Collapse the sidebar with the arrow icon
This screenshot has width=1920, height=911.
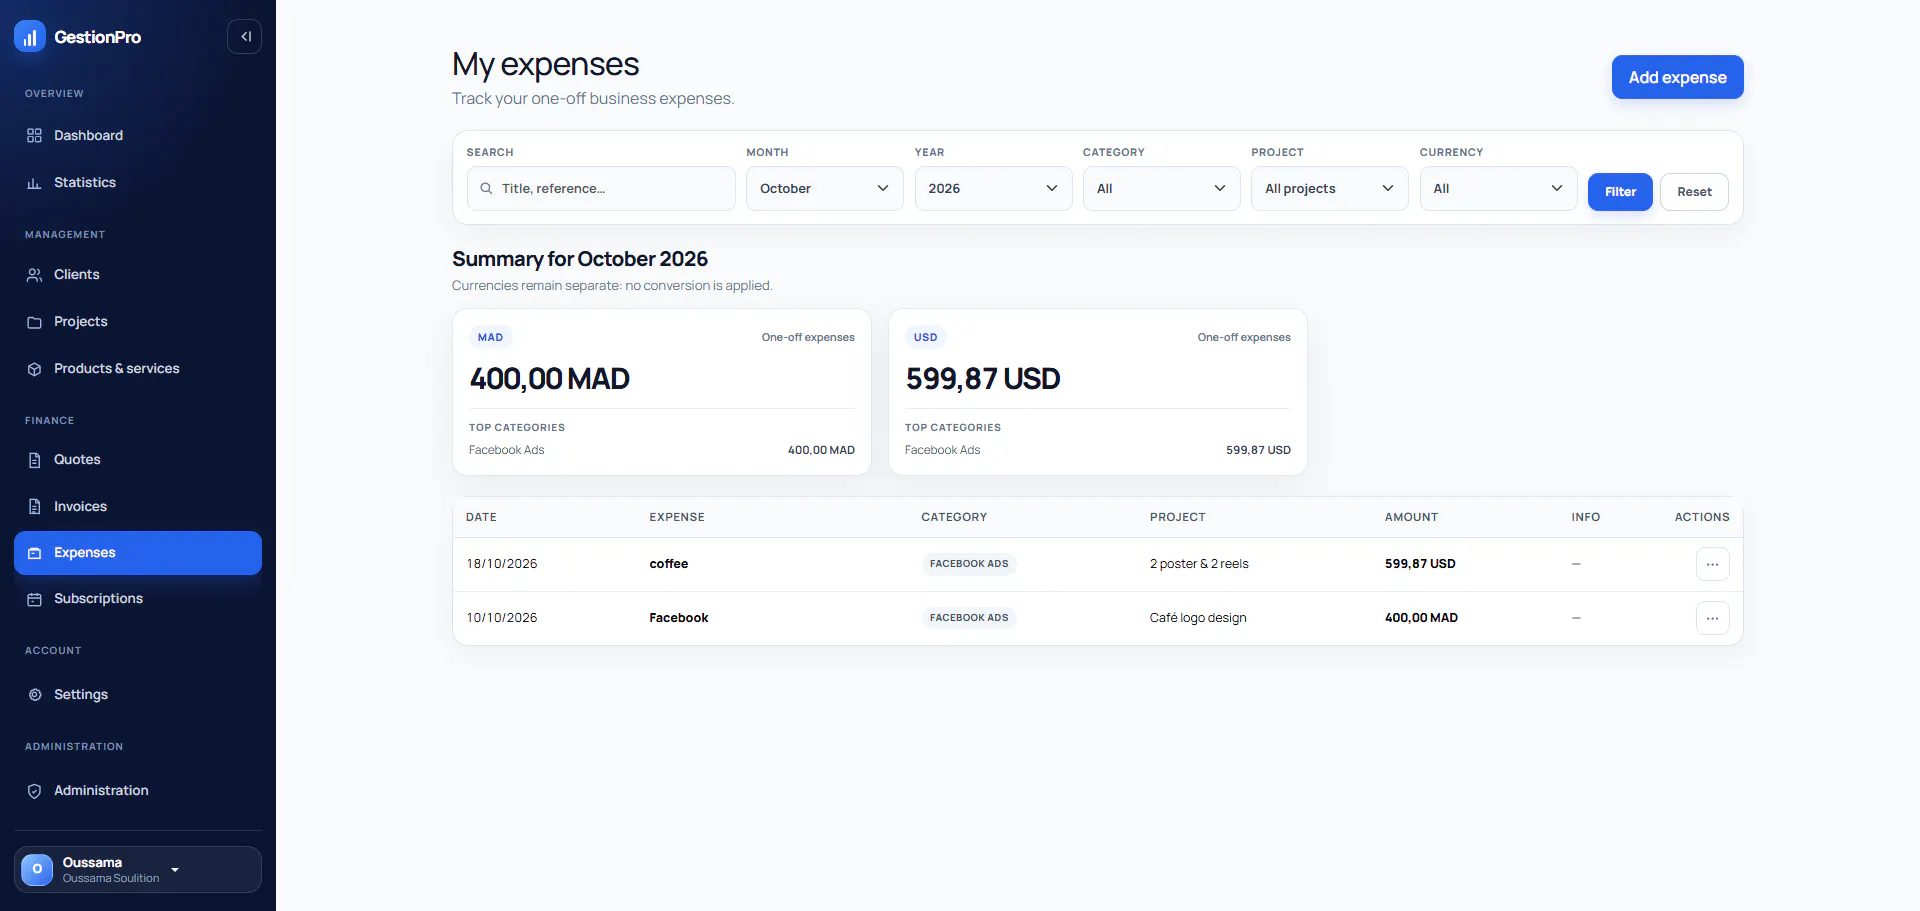click(245, 37)
